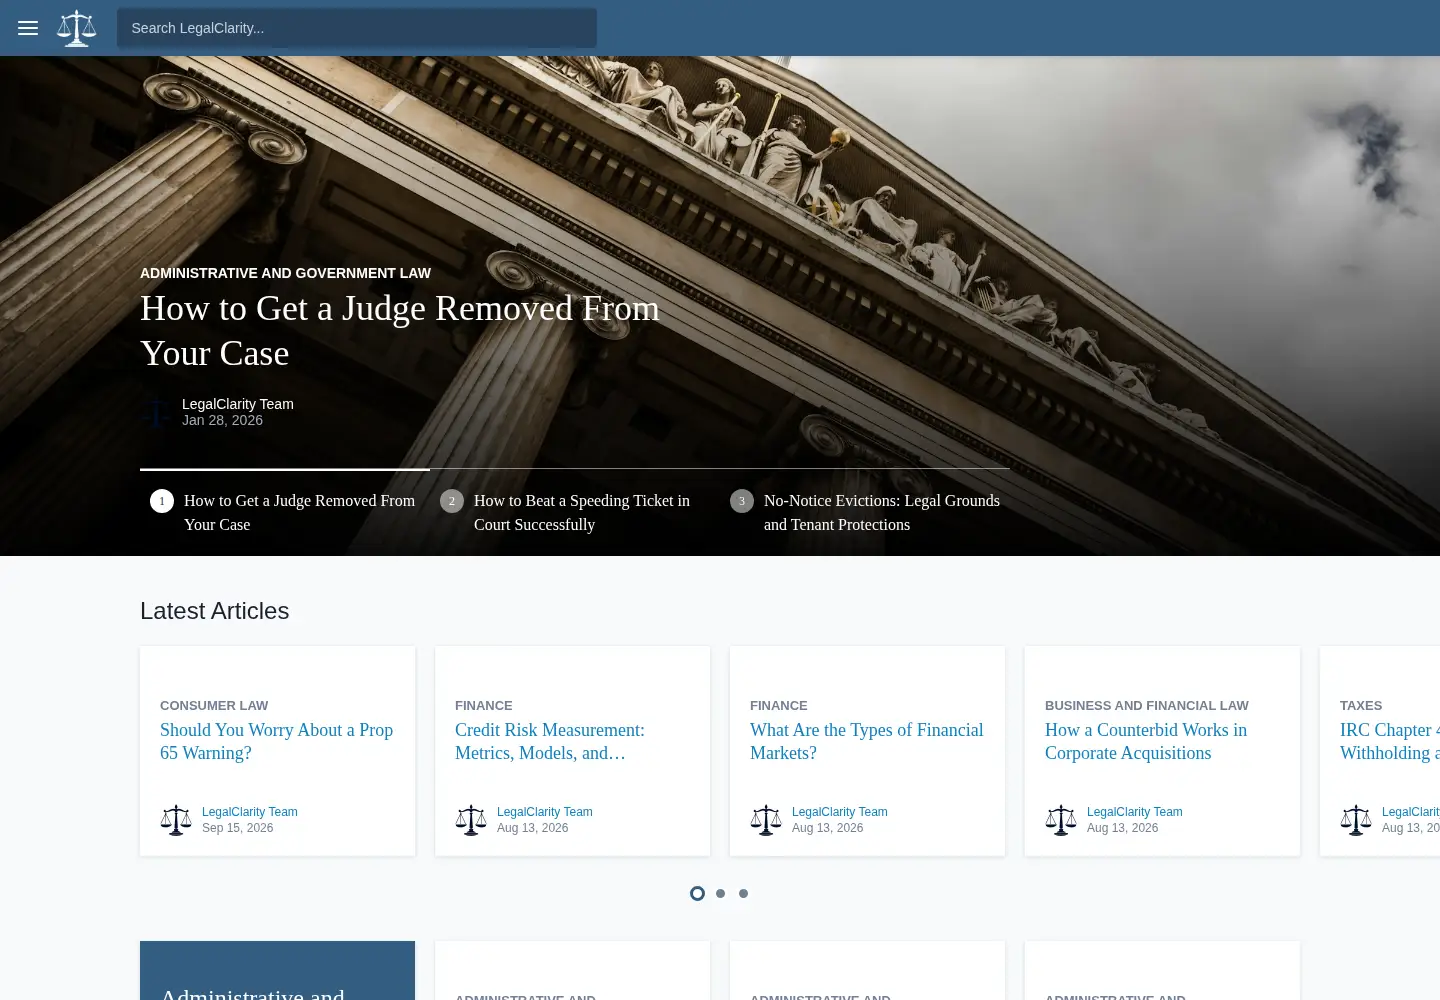Screen dimensions: 1440x1000
Task: Click Finance label above Credit Risk article
Action: [484, 705]
